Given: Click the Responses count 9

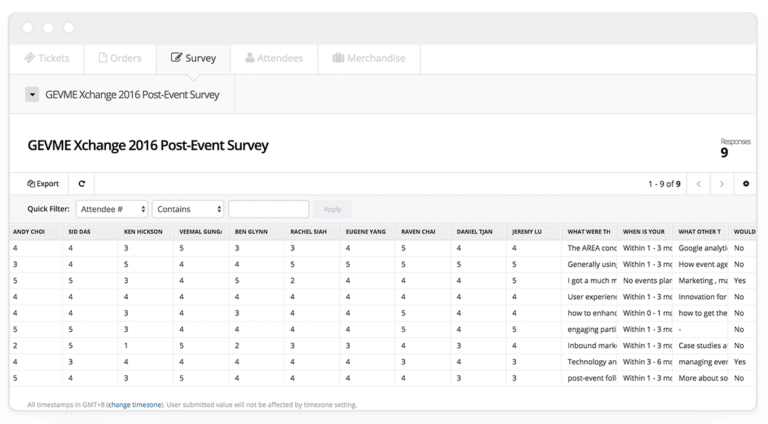Looking at the screenshot, I should [x=724, y=153].
